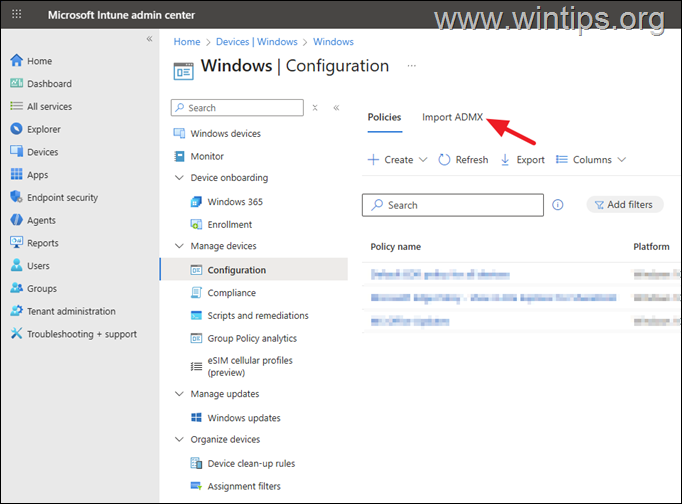Collapse the Manage updates section
Viewport: 682px width, 504px height.
click(x=179, y=394)
